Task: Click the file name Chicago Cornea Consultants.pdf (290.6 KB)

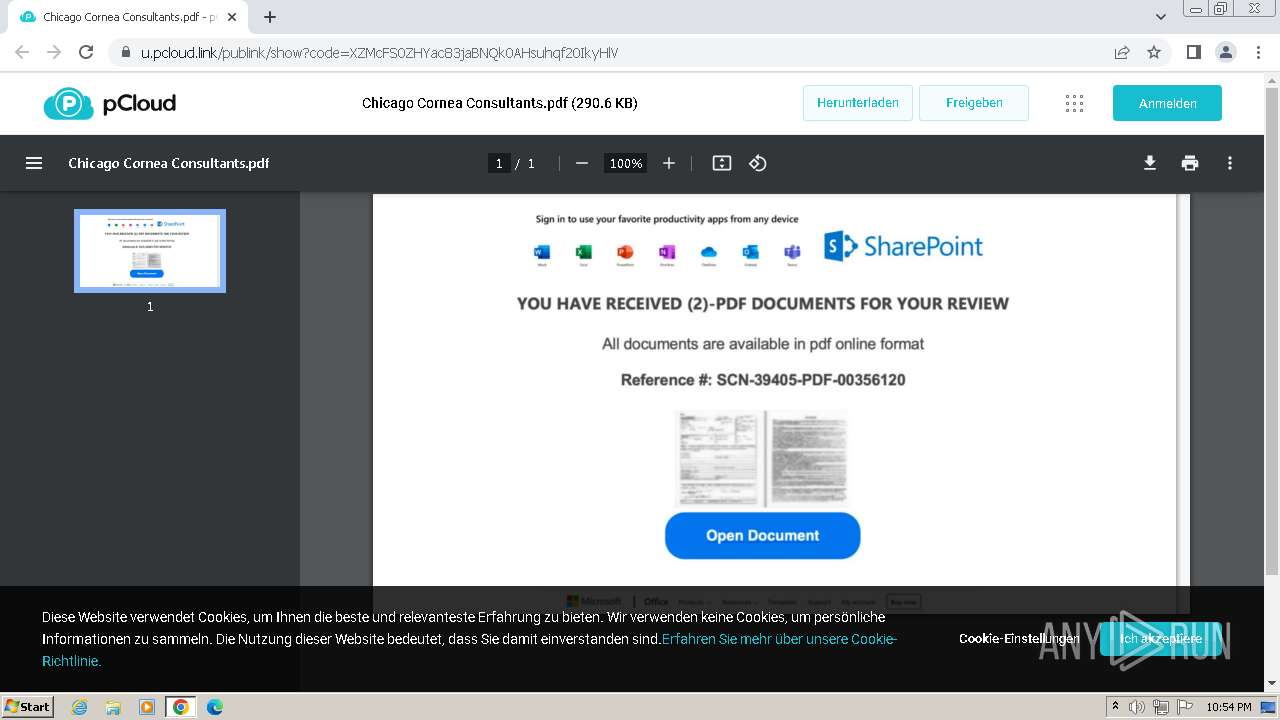Action: [500, 103]
